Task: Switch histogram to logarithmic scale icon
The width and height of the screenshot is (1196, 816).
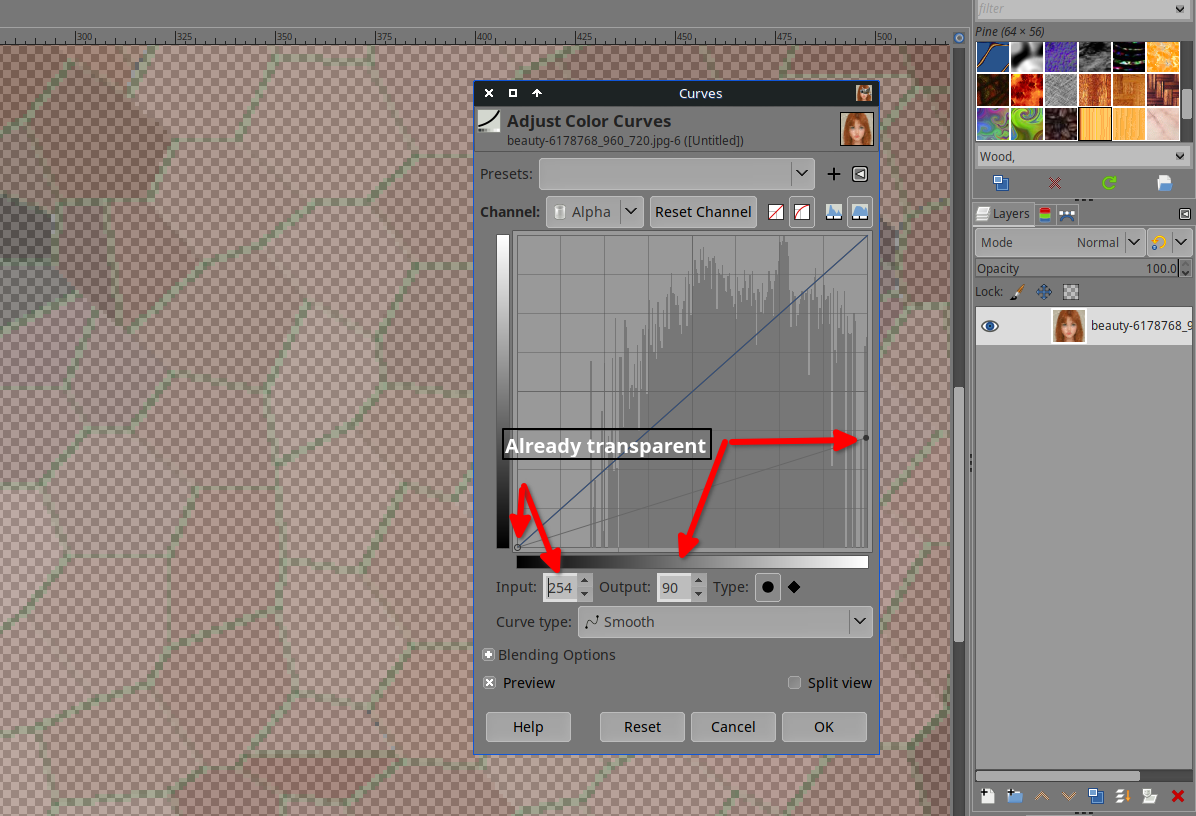Action: tap(860, 212)
